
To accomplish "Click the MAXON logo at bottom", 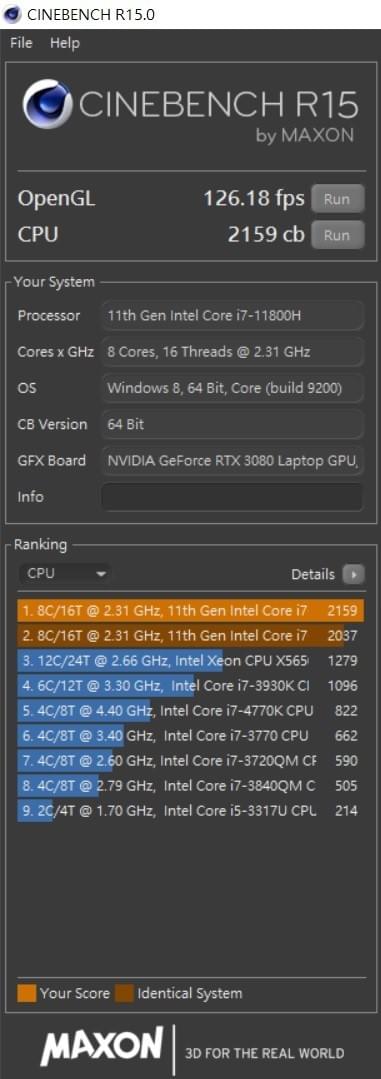I will (102, 1046).
